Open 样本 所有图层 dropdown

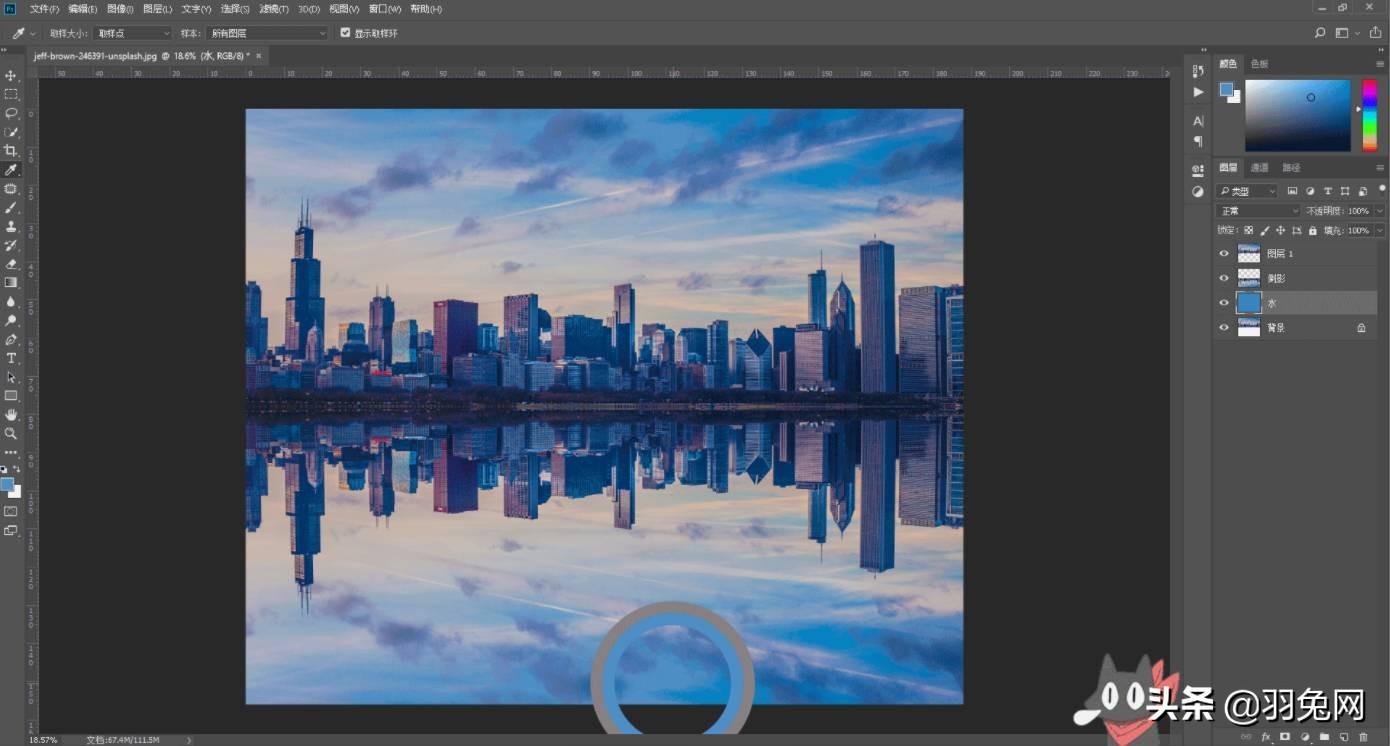(x=267, y=33)
